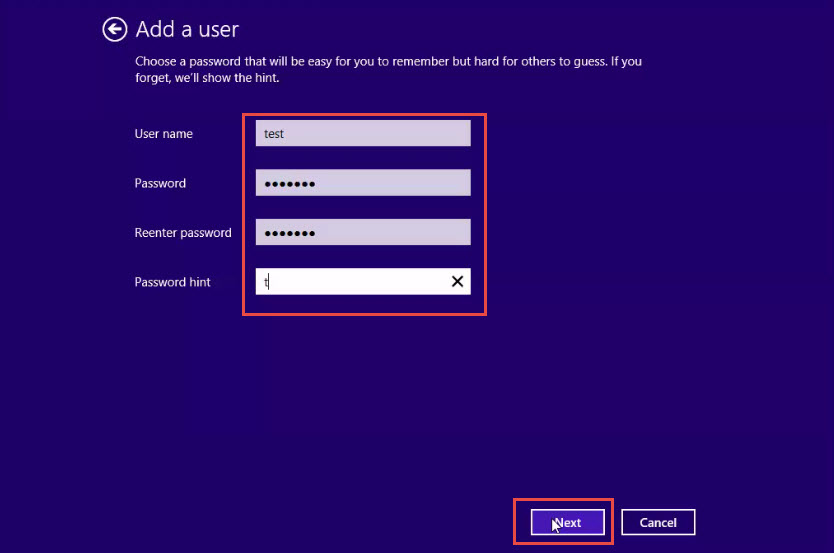Viewport: 834px width, 553px height.
Task: Click the 'Choose a password' instruction text
Action: click(x=388, y=70)
